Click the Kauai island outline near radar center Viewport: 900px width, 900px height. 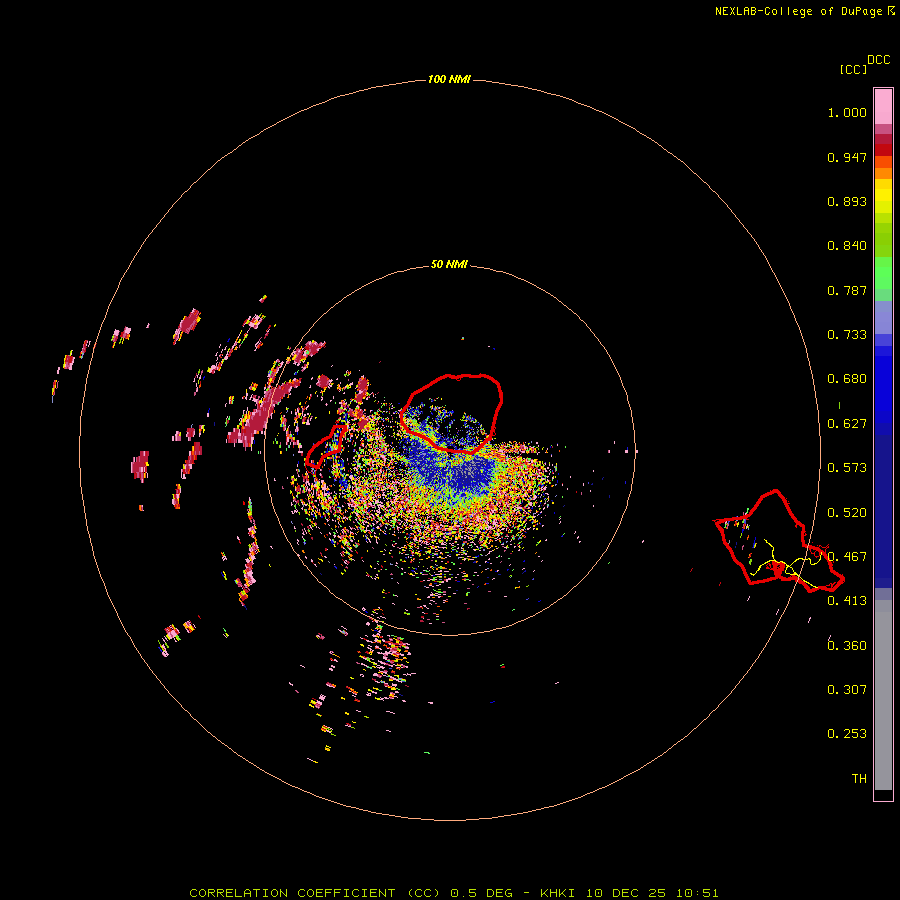pos(451,413)
